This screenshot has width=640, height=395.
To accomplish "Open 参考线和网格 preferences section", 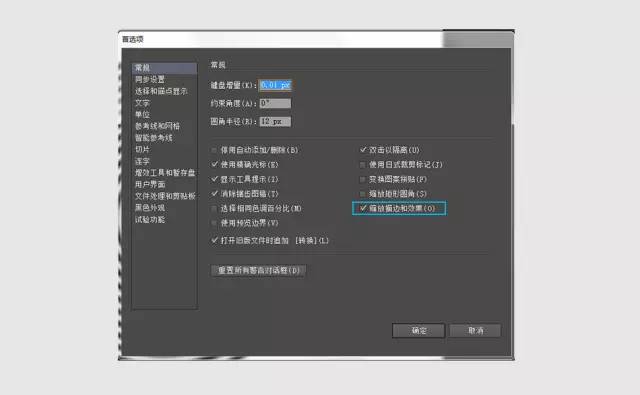I will 158,126.
